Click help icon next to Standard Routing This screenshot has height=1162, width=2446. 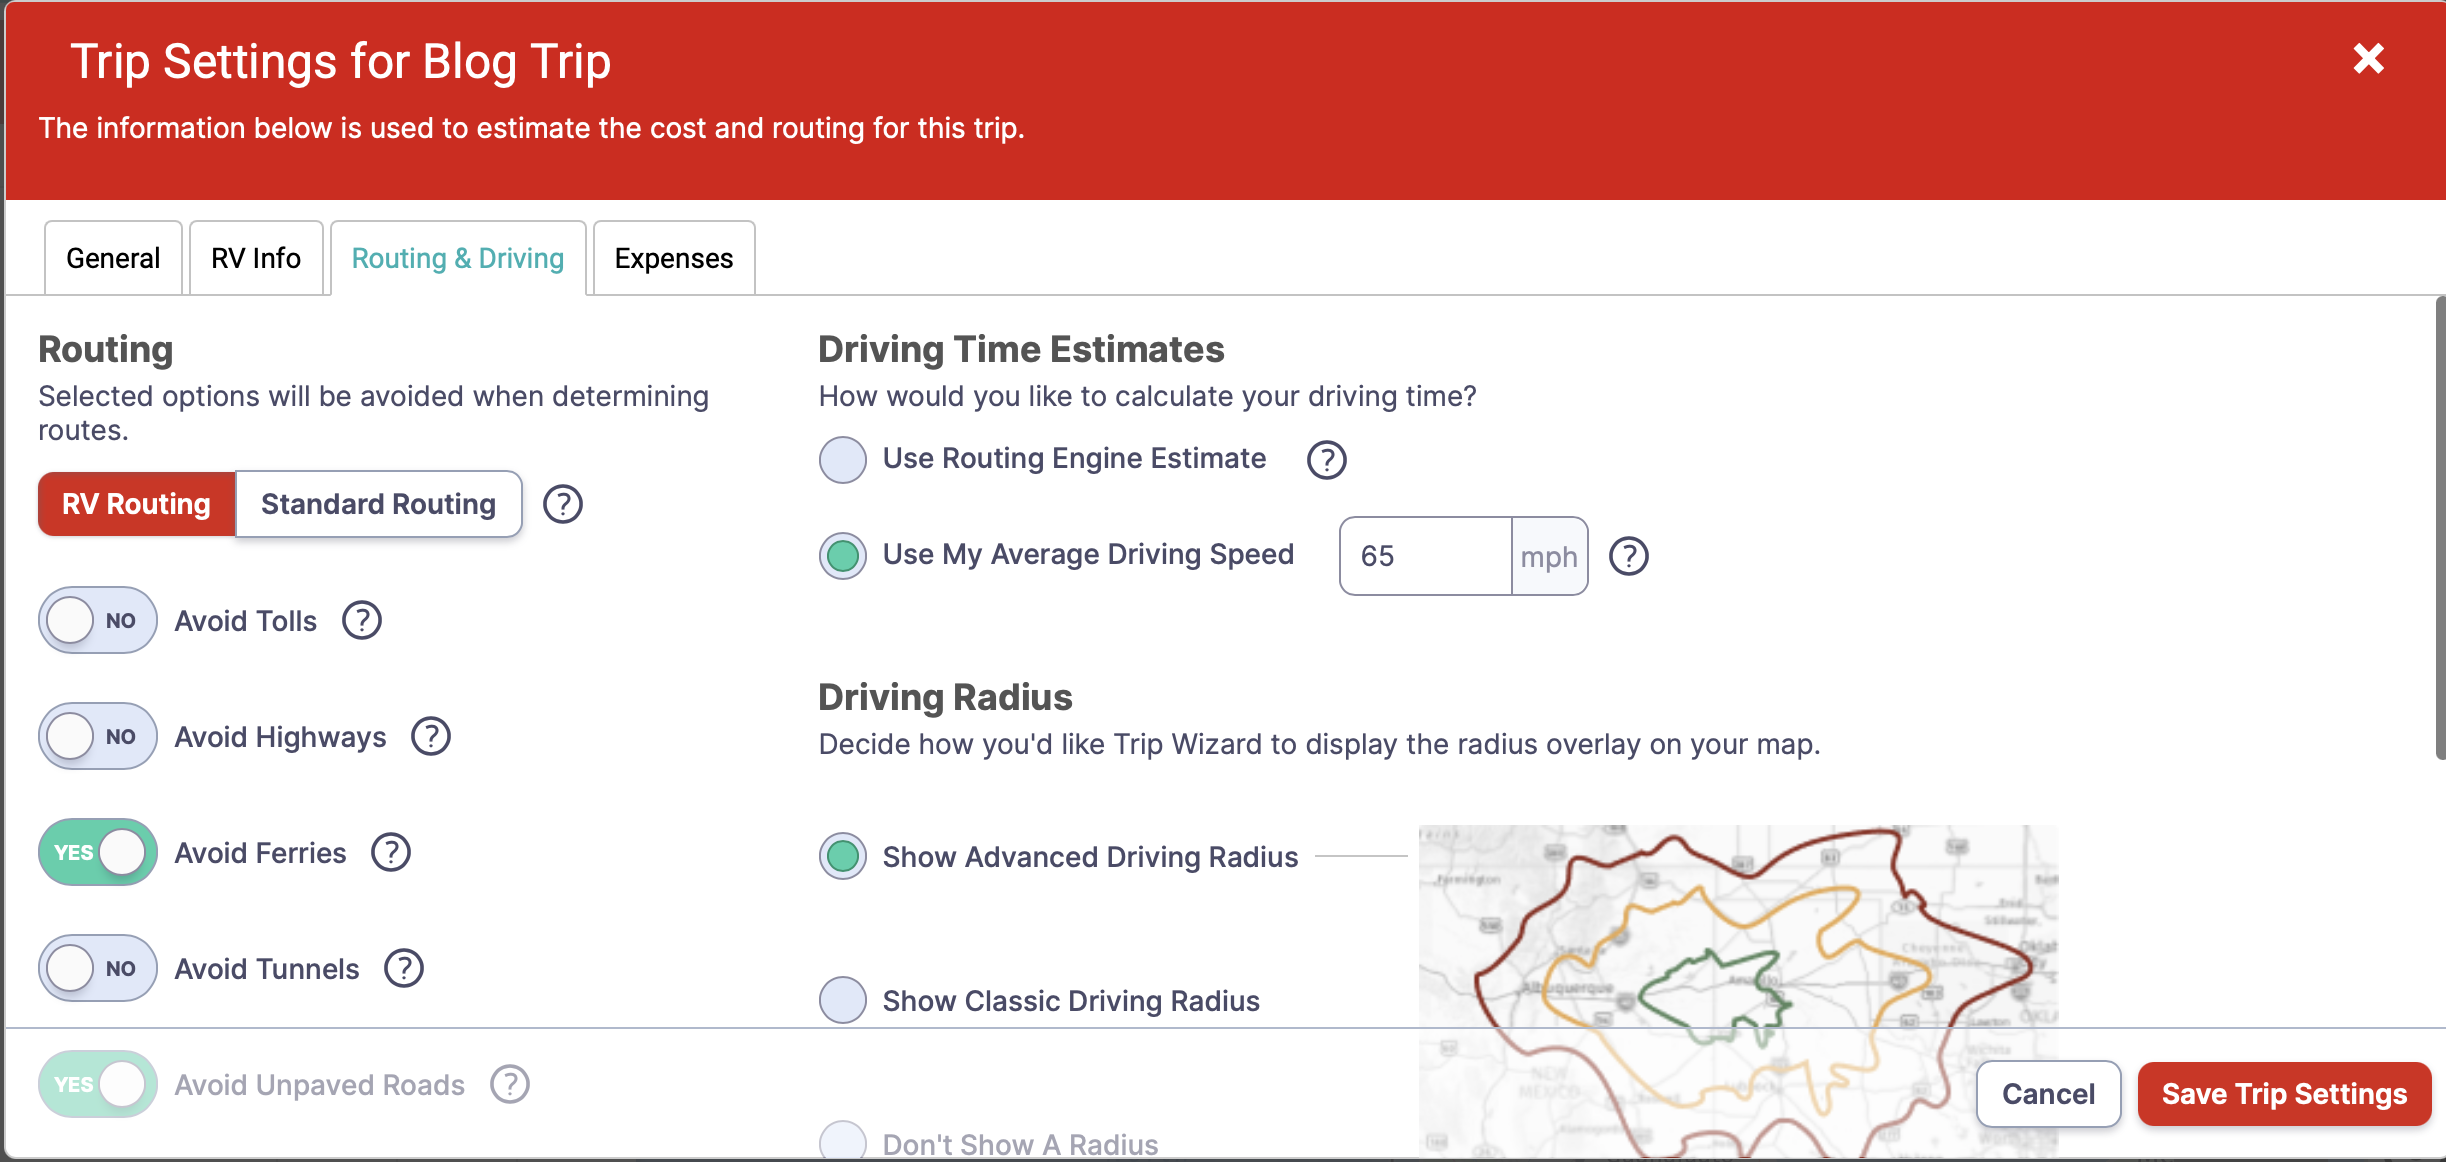(562, 504)
